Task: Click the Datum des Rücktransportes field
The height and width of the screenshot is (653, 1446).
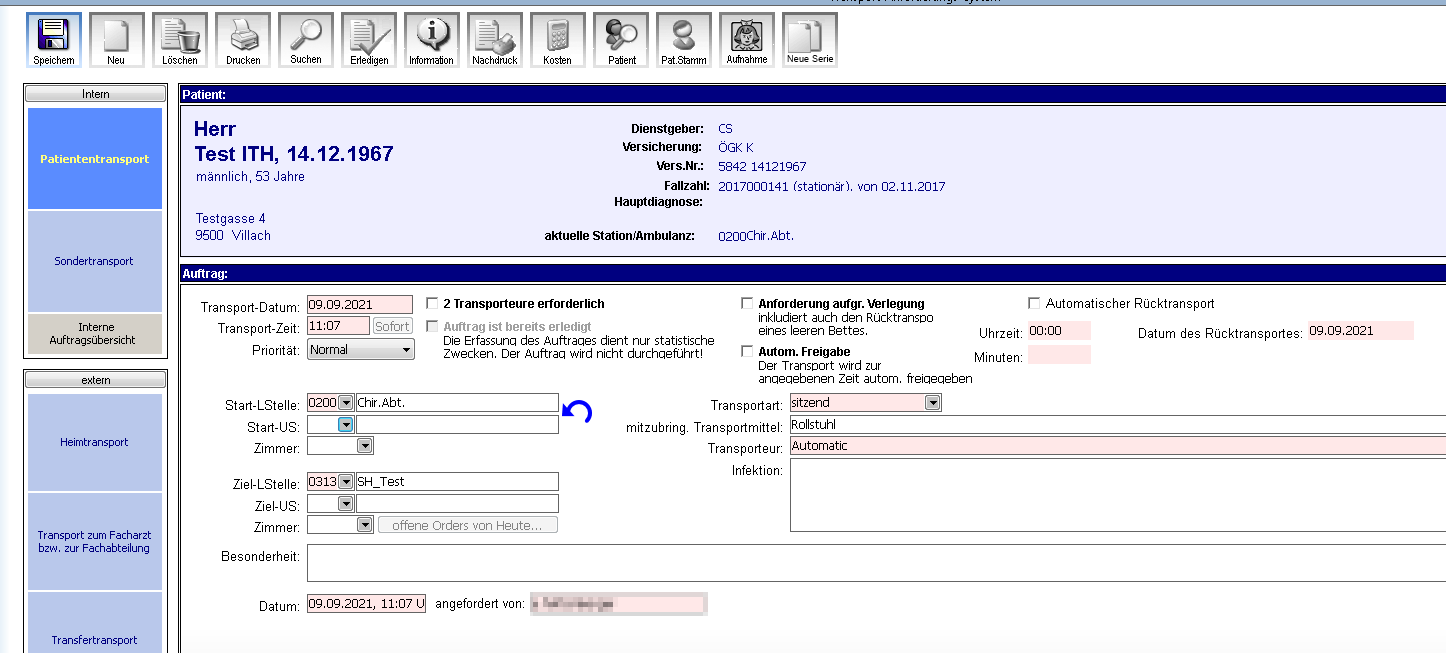Action: (x=1360, y=331)
